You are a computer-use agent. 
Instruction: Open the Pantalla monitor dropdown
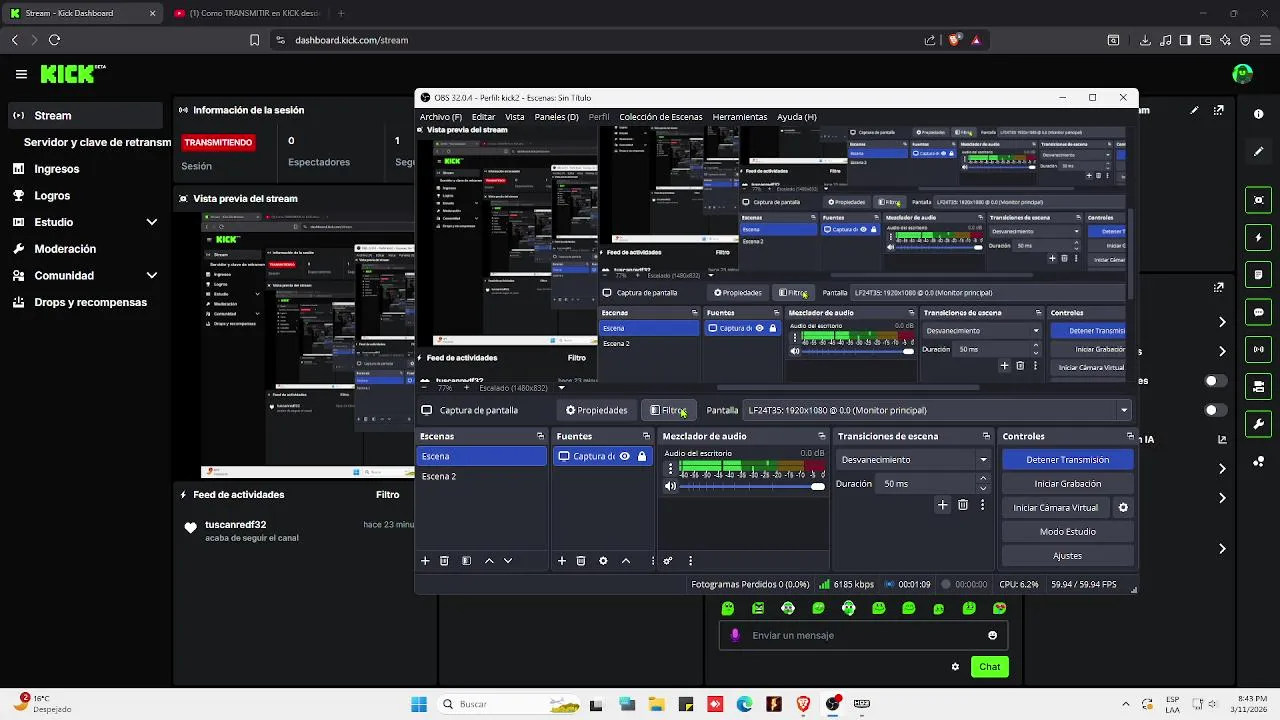coord(936,410)
